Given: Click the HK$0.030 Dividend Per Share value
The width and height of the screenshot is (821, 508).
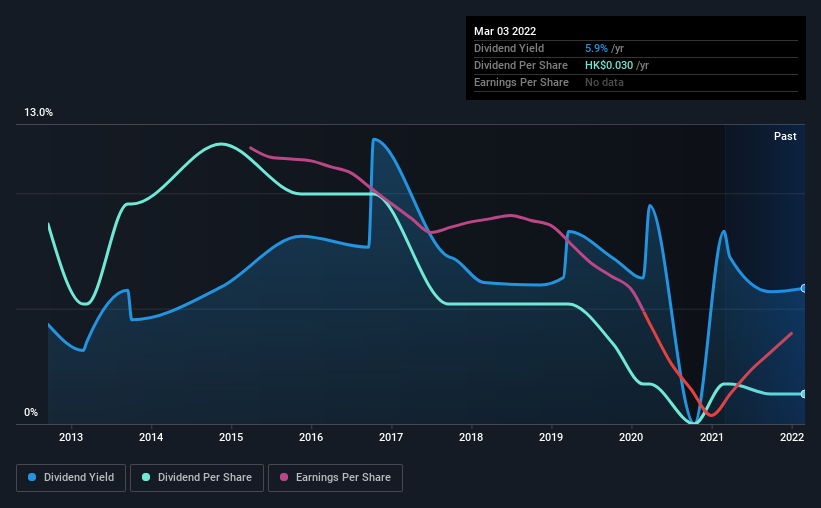Looking at the screenshot, I should point(609,65).
